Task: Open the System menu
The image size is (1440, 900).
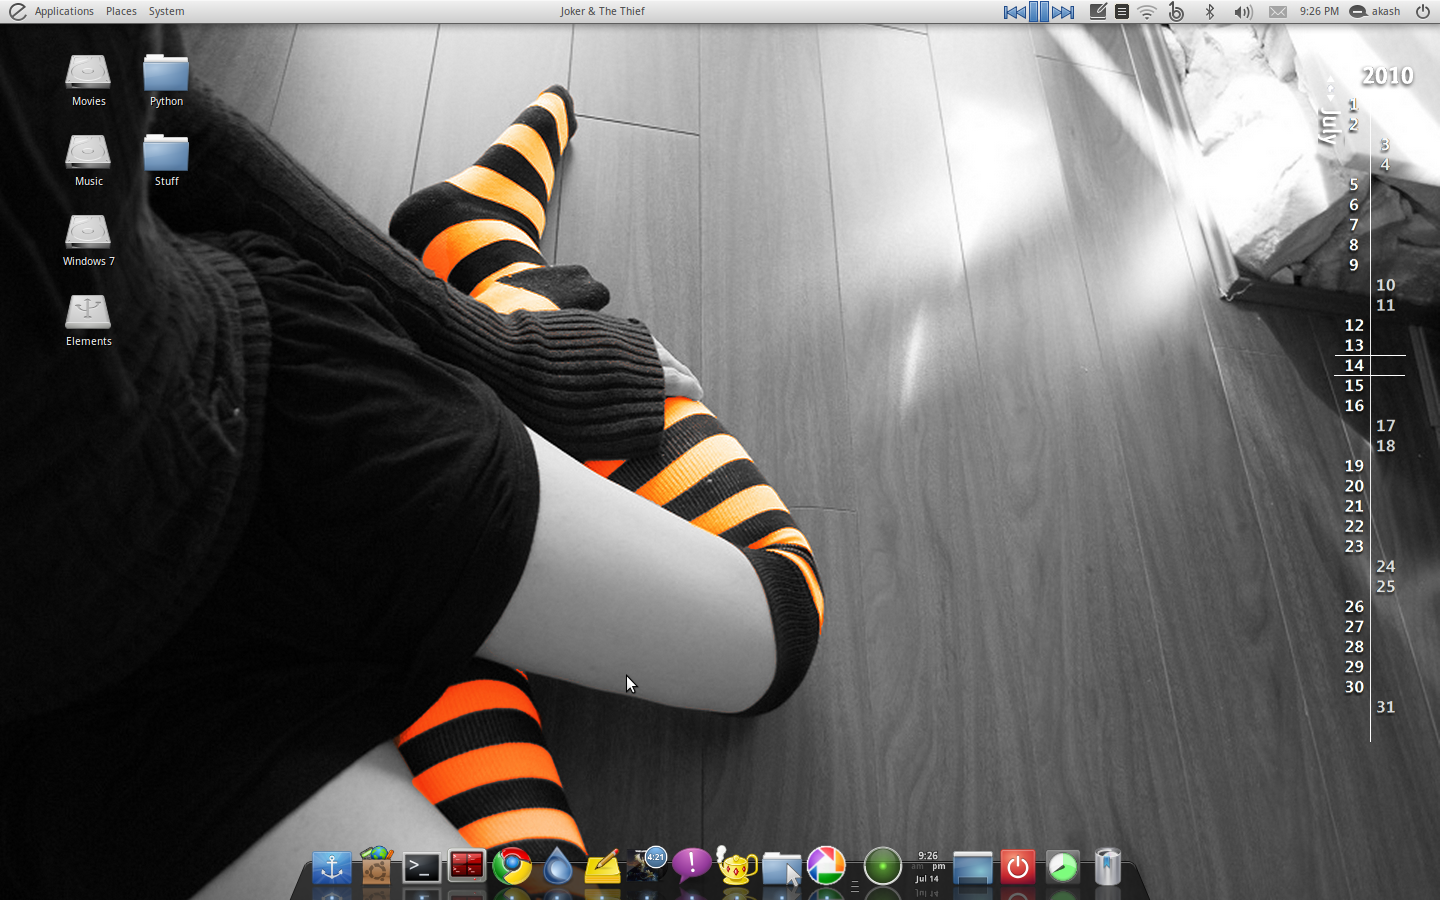Action: 166,11
